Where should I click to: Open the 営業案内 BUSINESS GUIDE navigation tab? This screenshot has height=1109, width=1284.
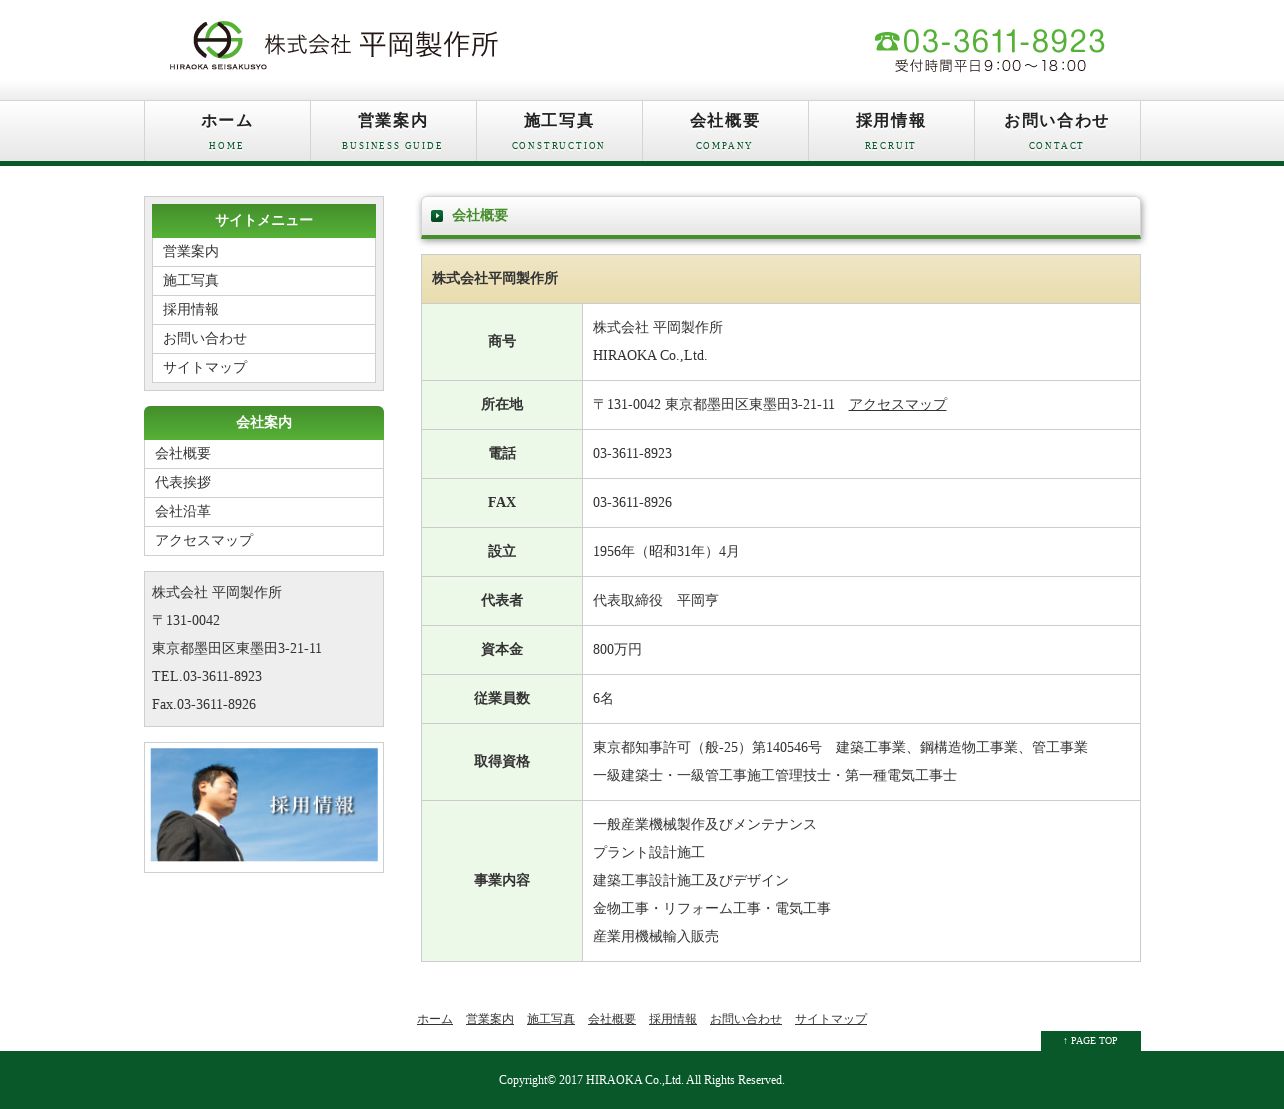click(393, 131)
